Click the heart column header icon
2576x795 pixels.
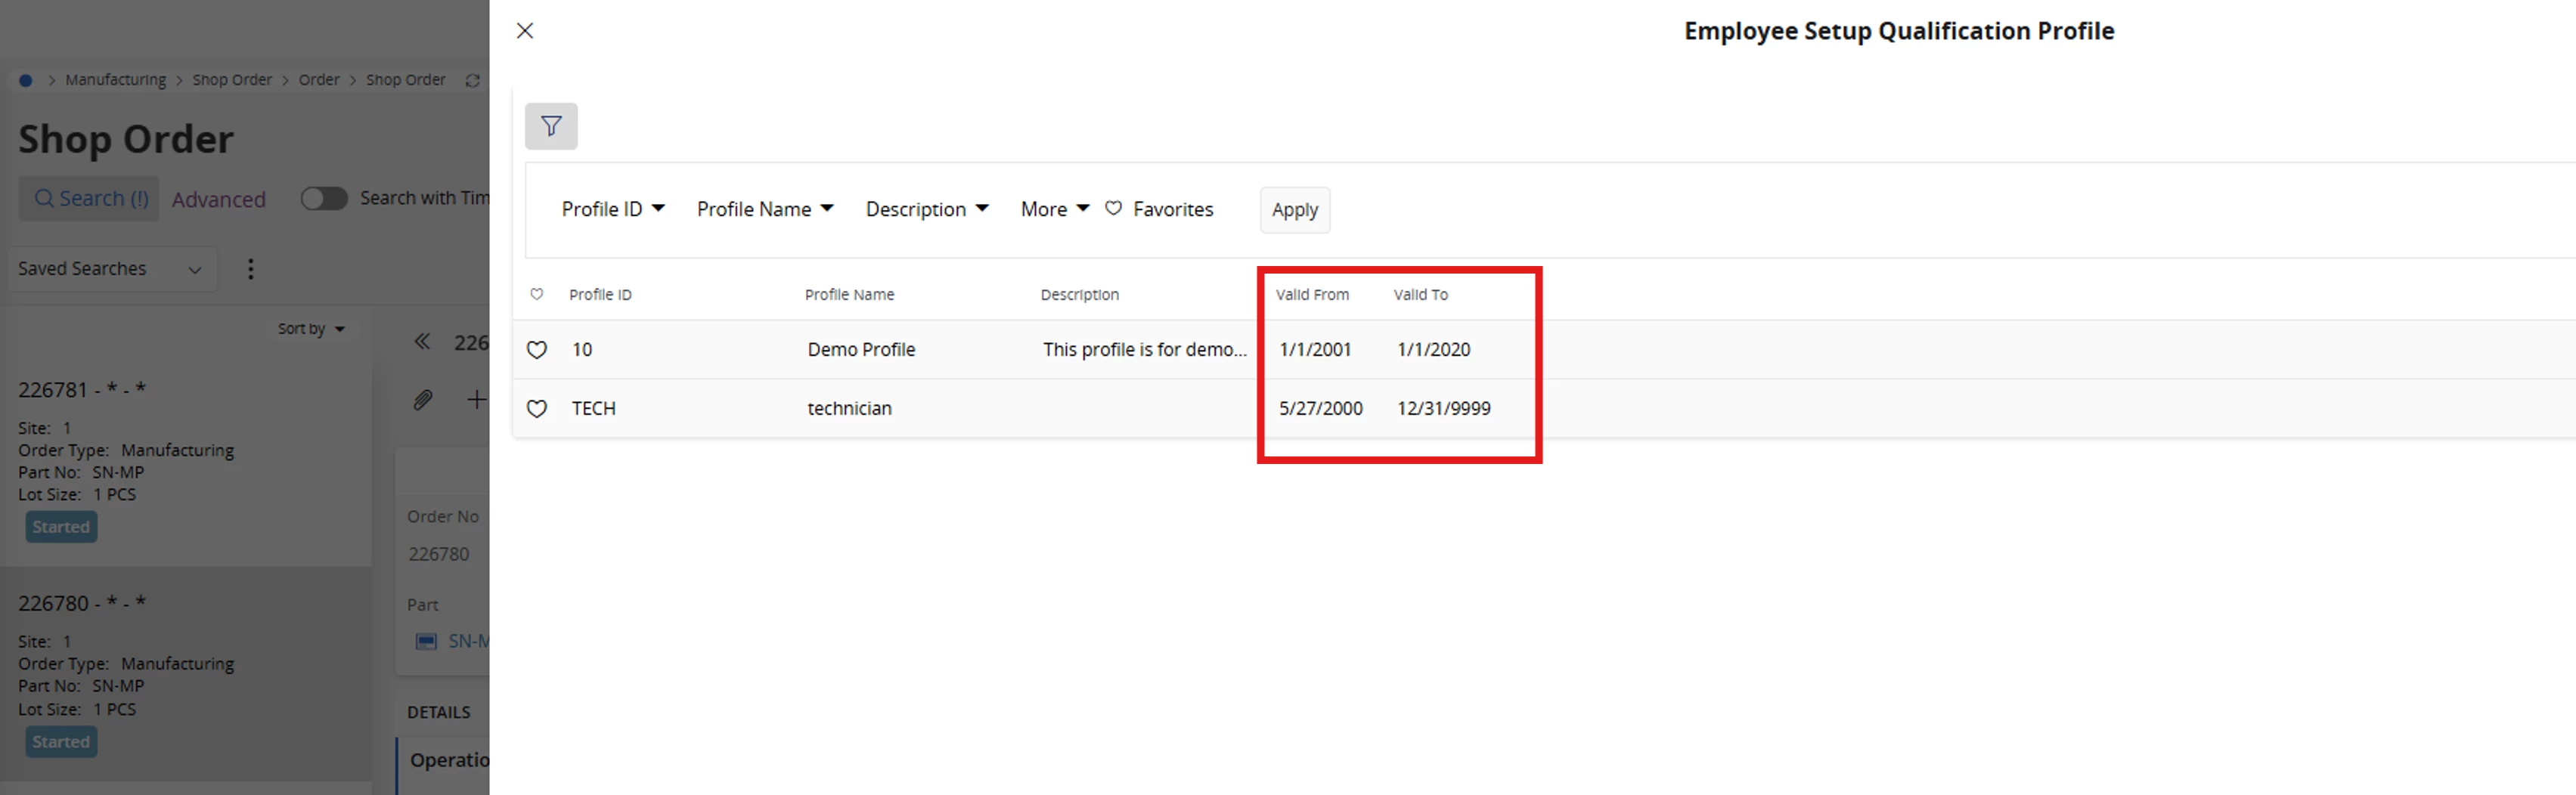(x=537, y=294)
